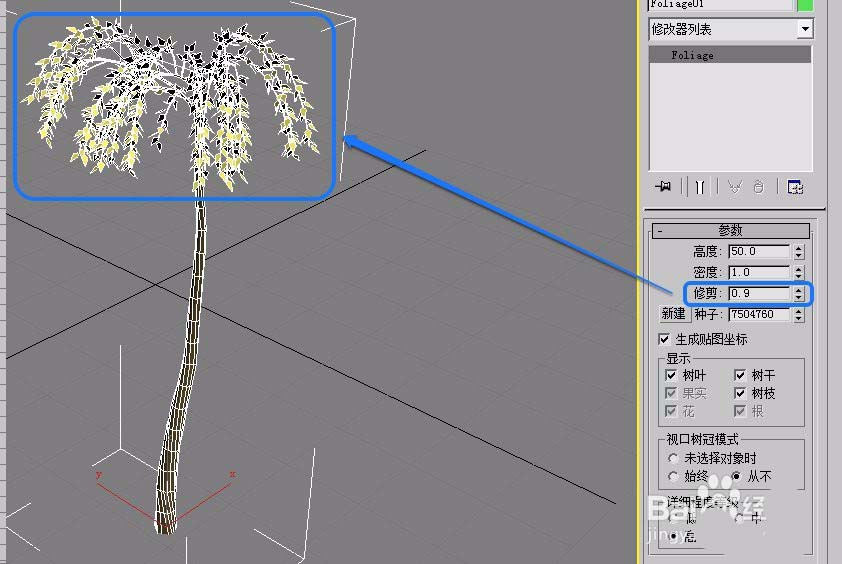Click the pin stack icon
Viewport: 842px width, 564px height.
point(663,186)
